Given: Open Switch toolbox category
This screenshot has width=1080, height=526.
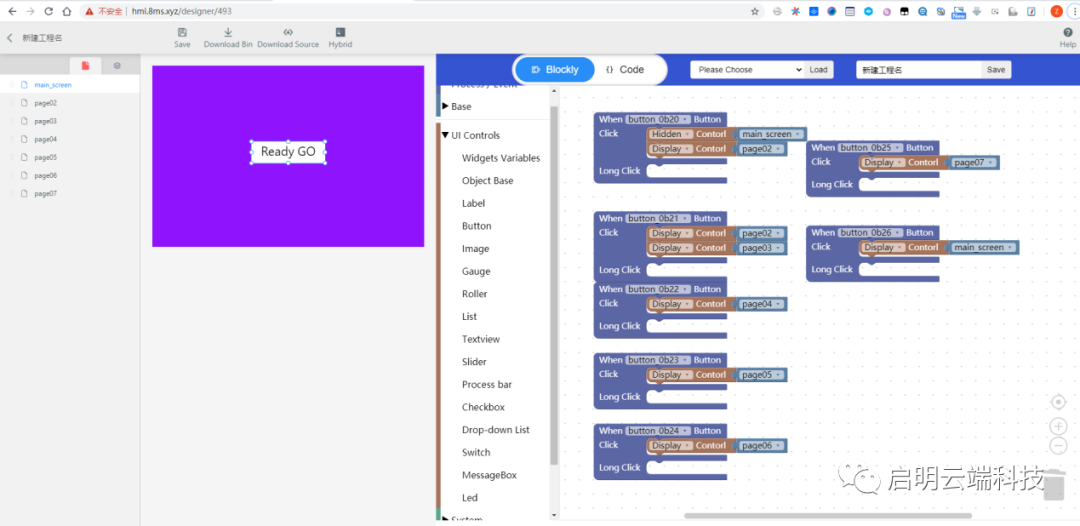Looking at the screenshot, I should click(476, 453).
